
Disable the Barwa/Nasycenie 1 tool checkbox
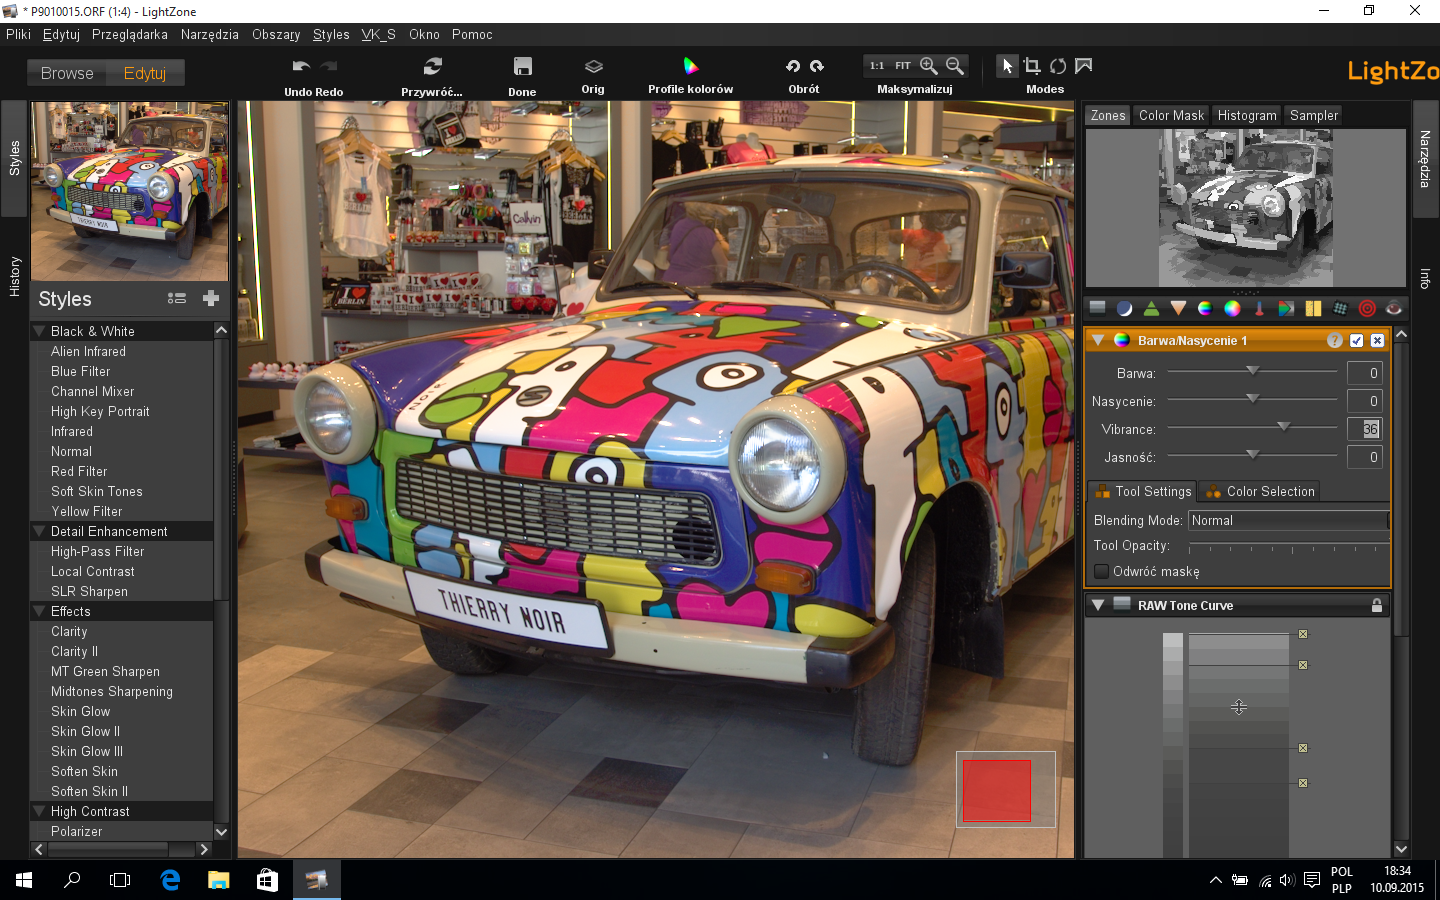pos(1357,340)
